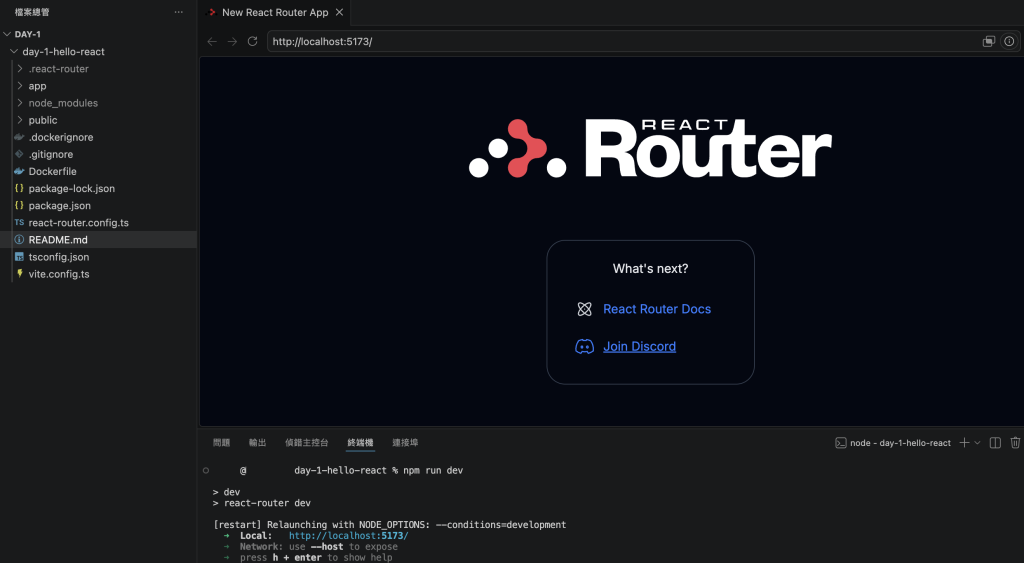This screenshot has width=1024, height=563.
Task: Open preview in external browser icon
Action: 989,41
